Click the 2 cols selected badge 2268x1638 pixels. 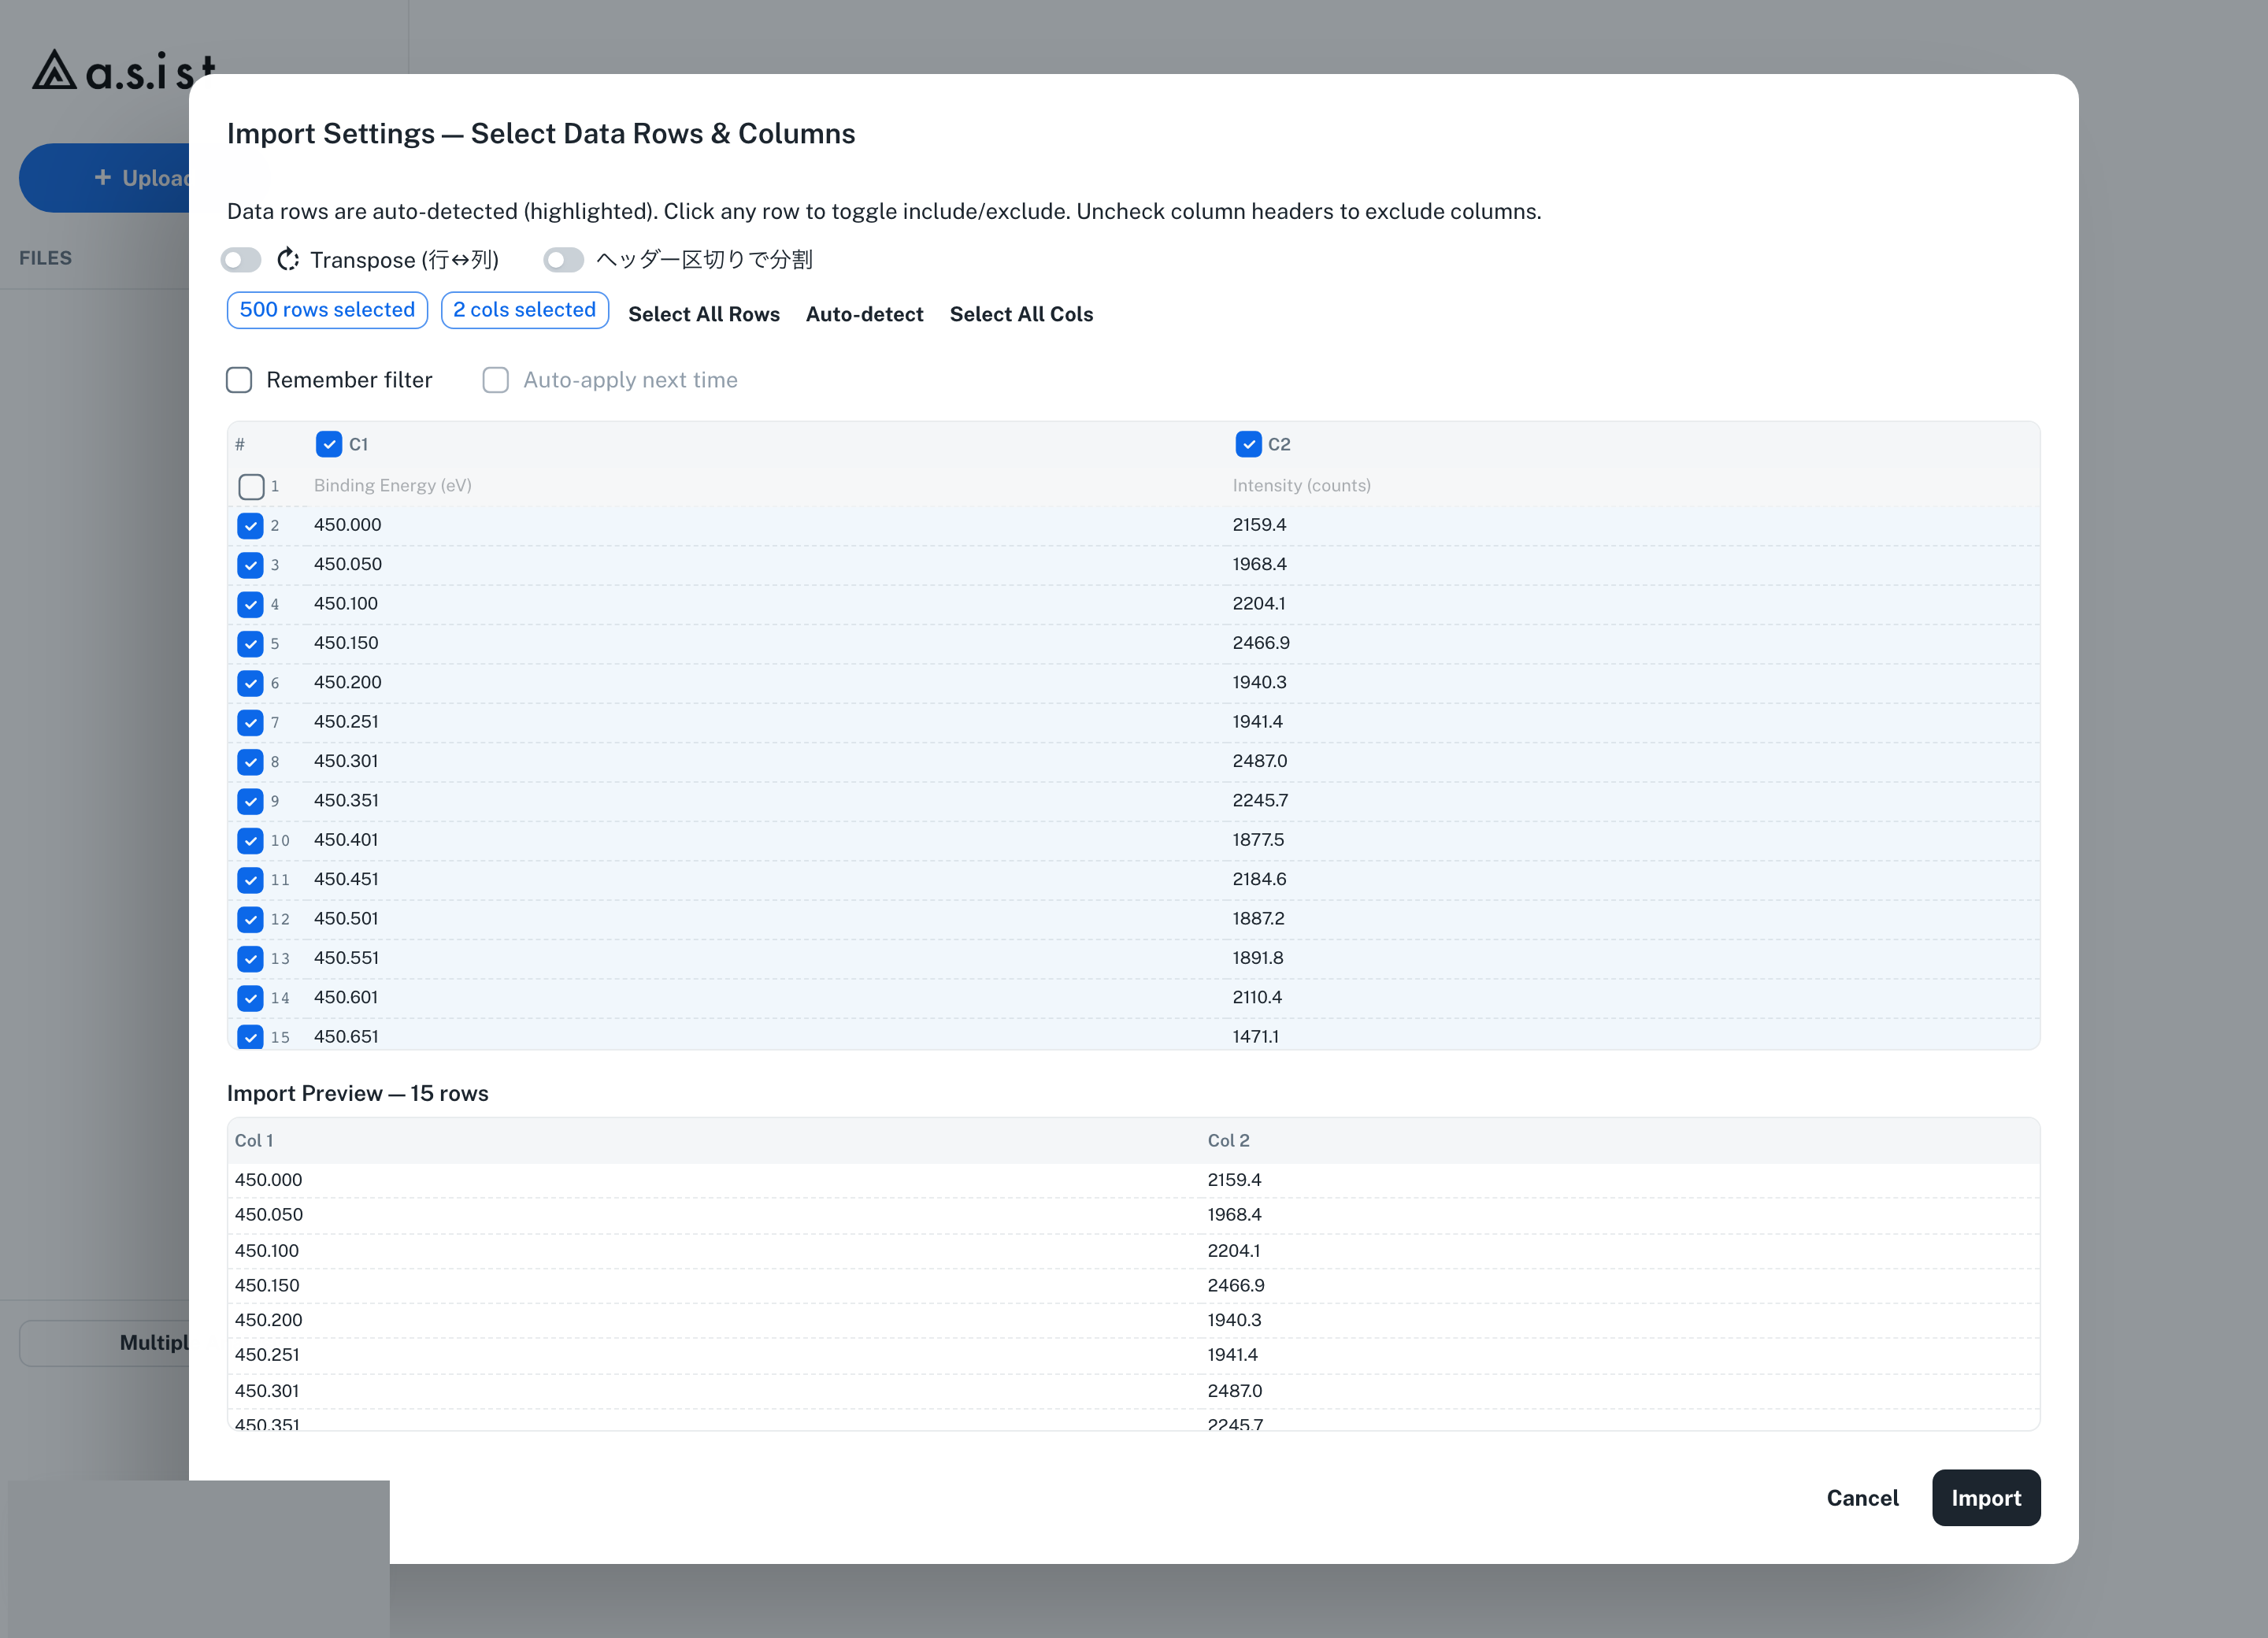(525, 310)
